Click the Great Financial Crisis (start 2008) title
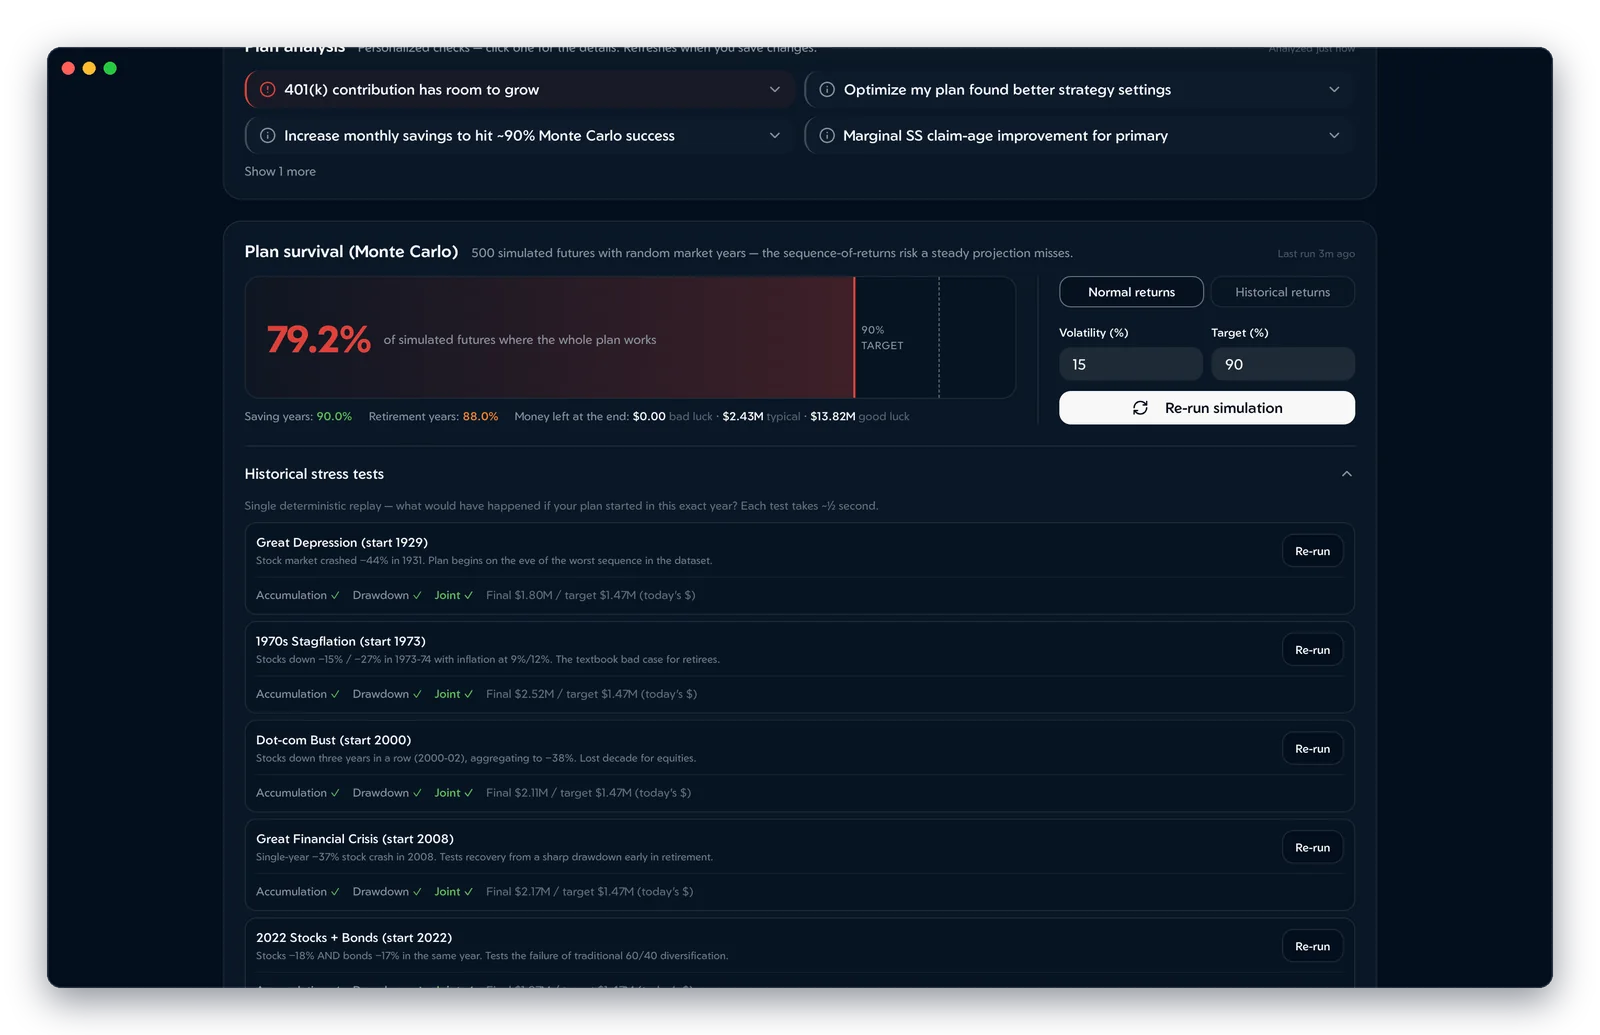The image size is (1600, 1035). pos(355,839)
